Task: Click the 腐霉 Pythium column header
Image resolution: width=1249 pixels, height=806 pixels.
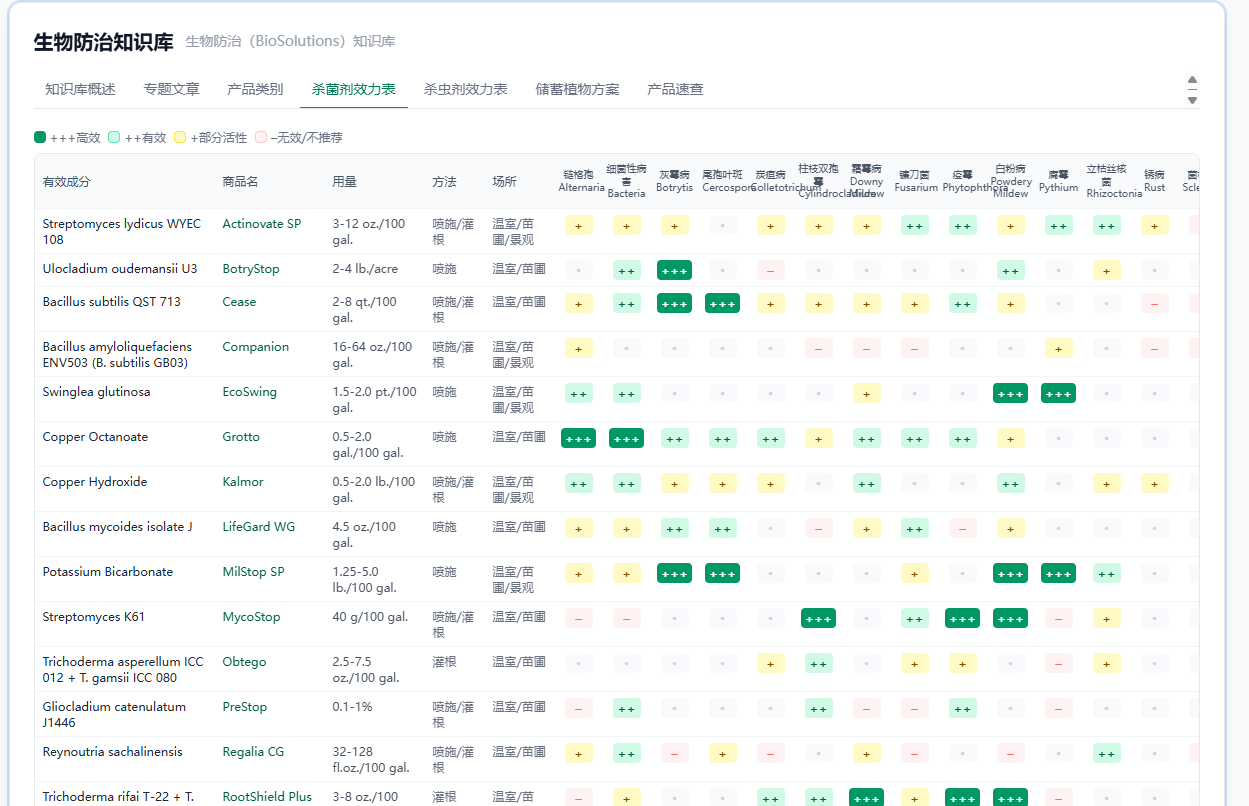Action: point(1058,181)
